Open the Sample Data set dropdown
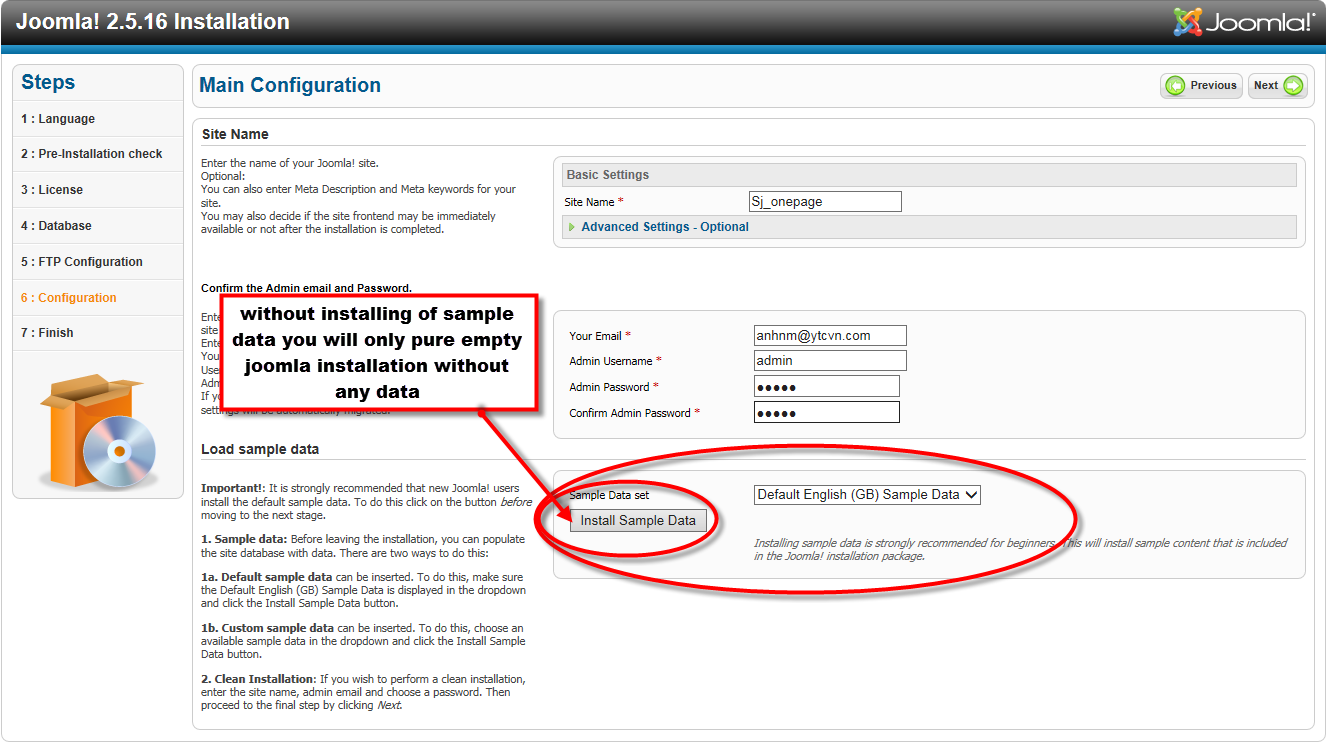Viewport: 1328px width, 744px height. (867, 494)
